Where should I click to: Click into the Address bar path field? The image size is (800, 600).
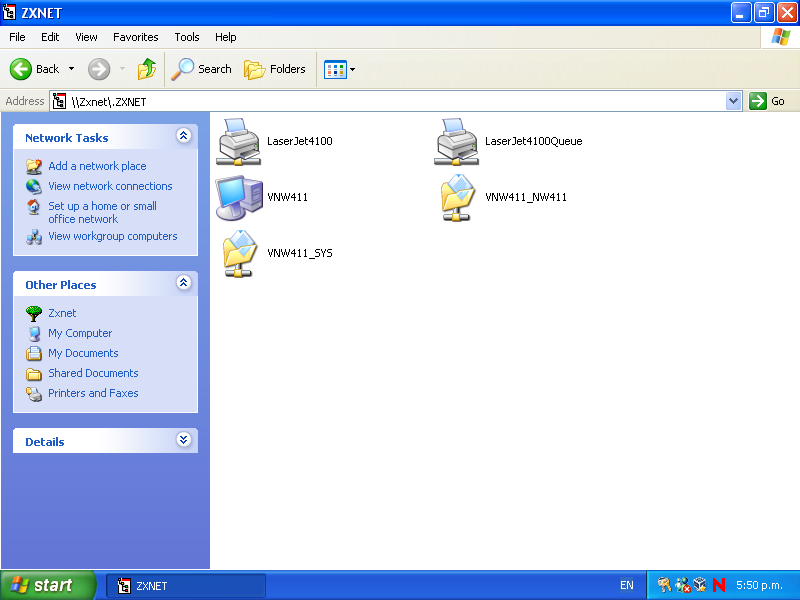point(395,101)
